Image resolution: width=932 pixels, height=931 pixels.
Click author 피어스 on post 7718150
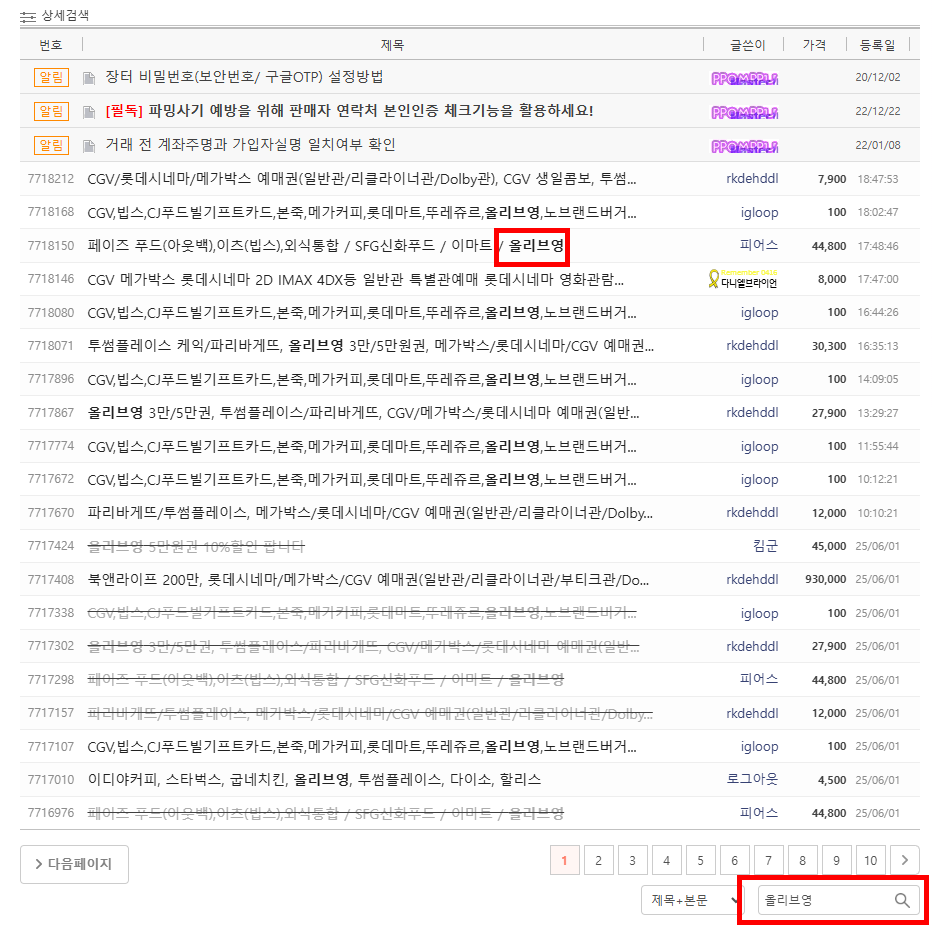[758, 245]
